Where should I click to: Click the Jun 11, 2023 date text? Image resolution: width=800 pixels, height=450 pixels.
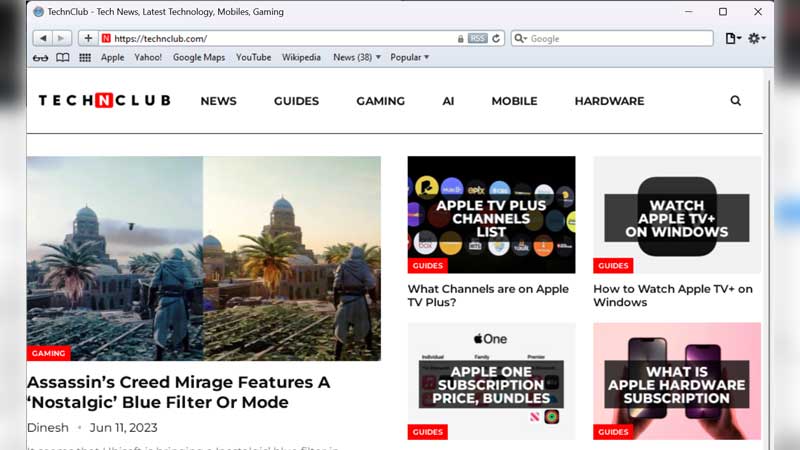[x=123, y=428]
